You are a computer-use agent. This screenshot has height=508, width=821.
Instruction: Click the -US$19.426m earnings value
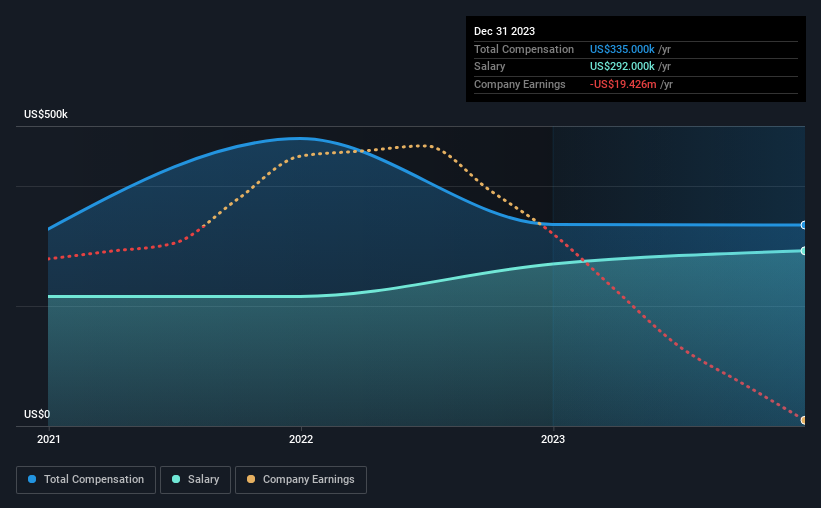point(623,84)
